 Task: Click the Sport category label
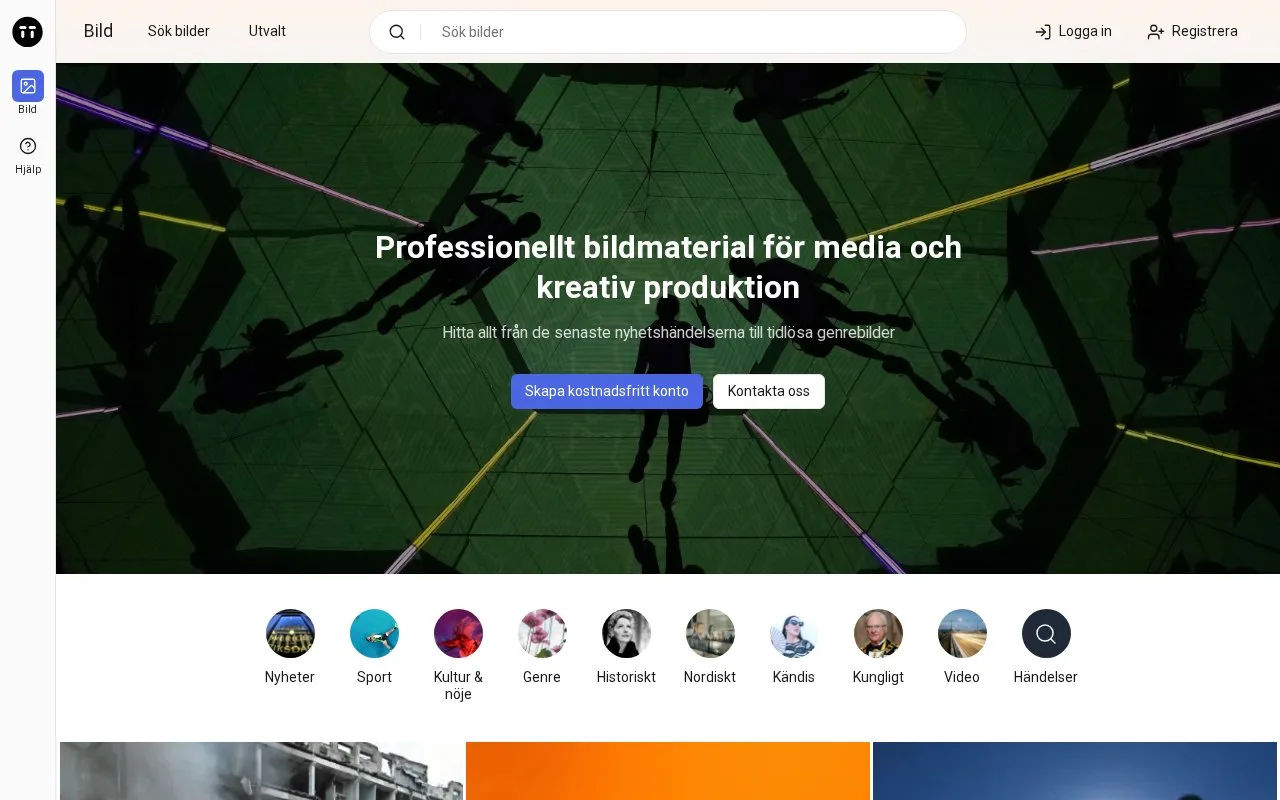[x=374, y=677]
